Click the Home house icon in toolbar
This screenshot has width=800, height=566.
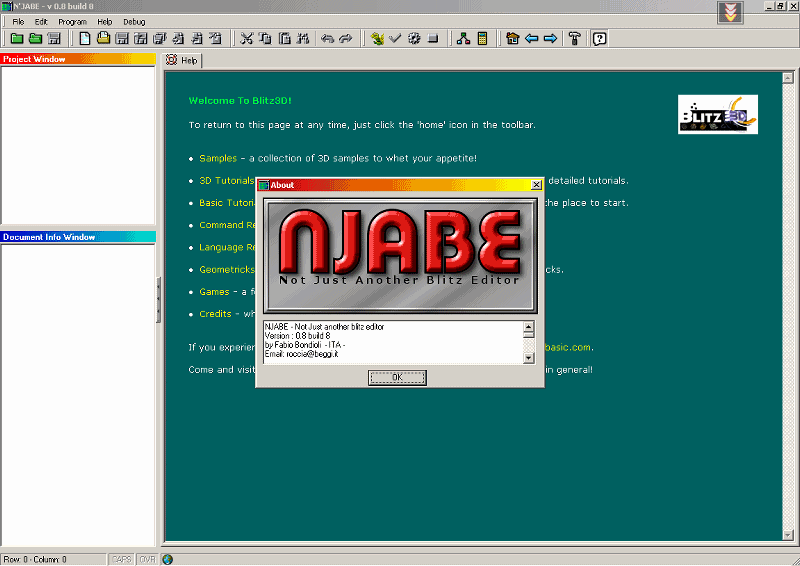pos(513,39)
